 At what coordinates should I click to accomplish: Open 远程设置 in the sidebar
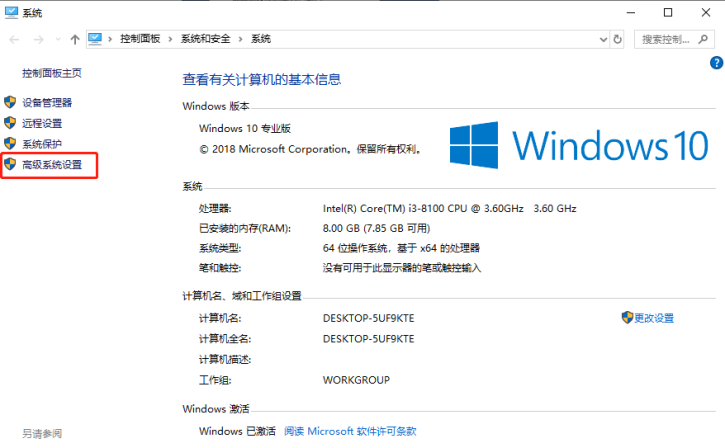42,123
